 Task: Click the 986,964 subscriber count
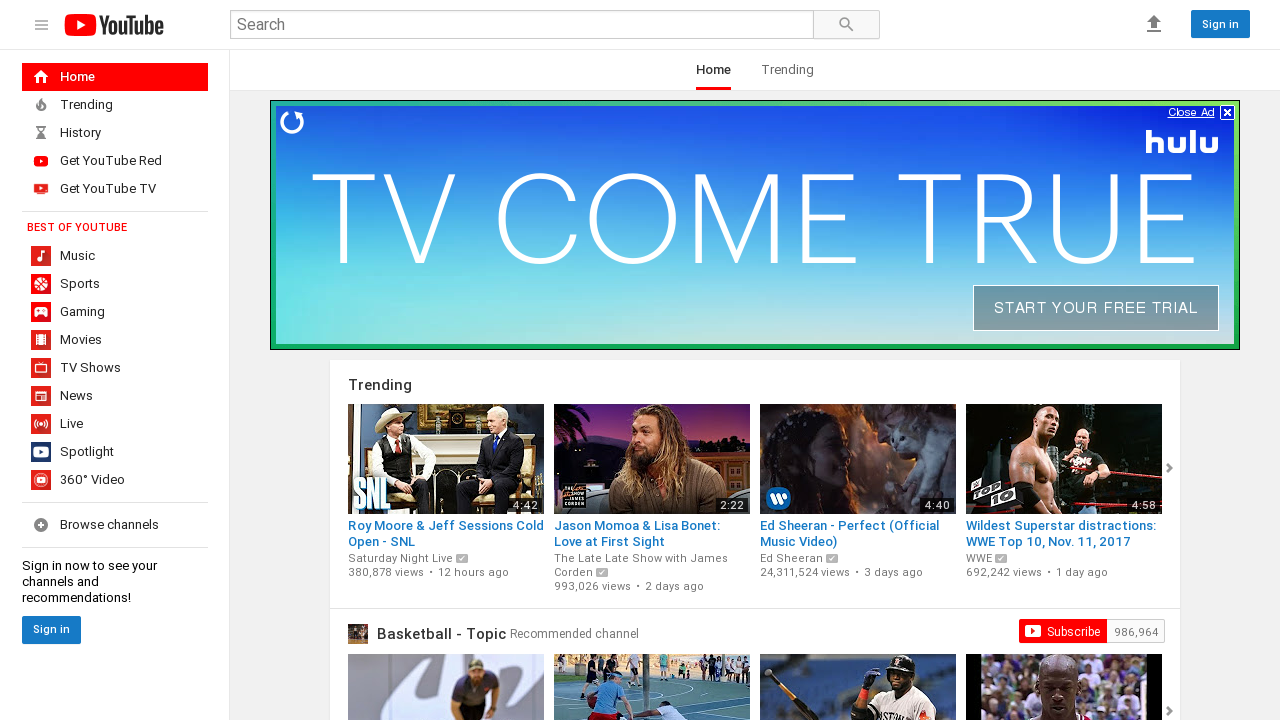[1136, 632]
